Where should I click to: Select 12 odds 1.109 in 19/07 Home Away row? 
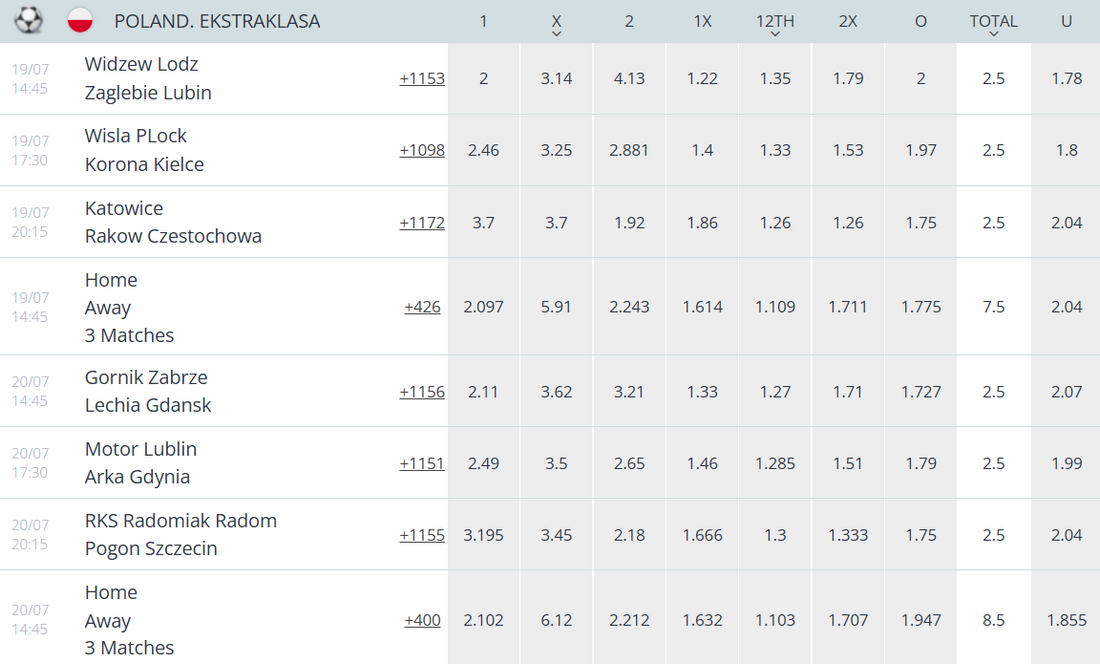[775, 306]
